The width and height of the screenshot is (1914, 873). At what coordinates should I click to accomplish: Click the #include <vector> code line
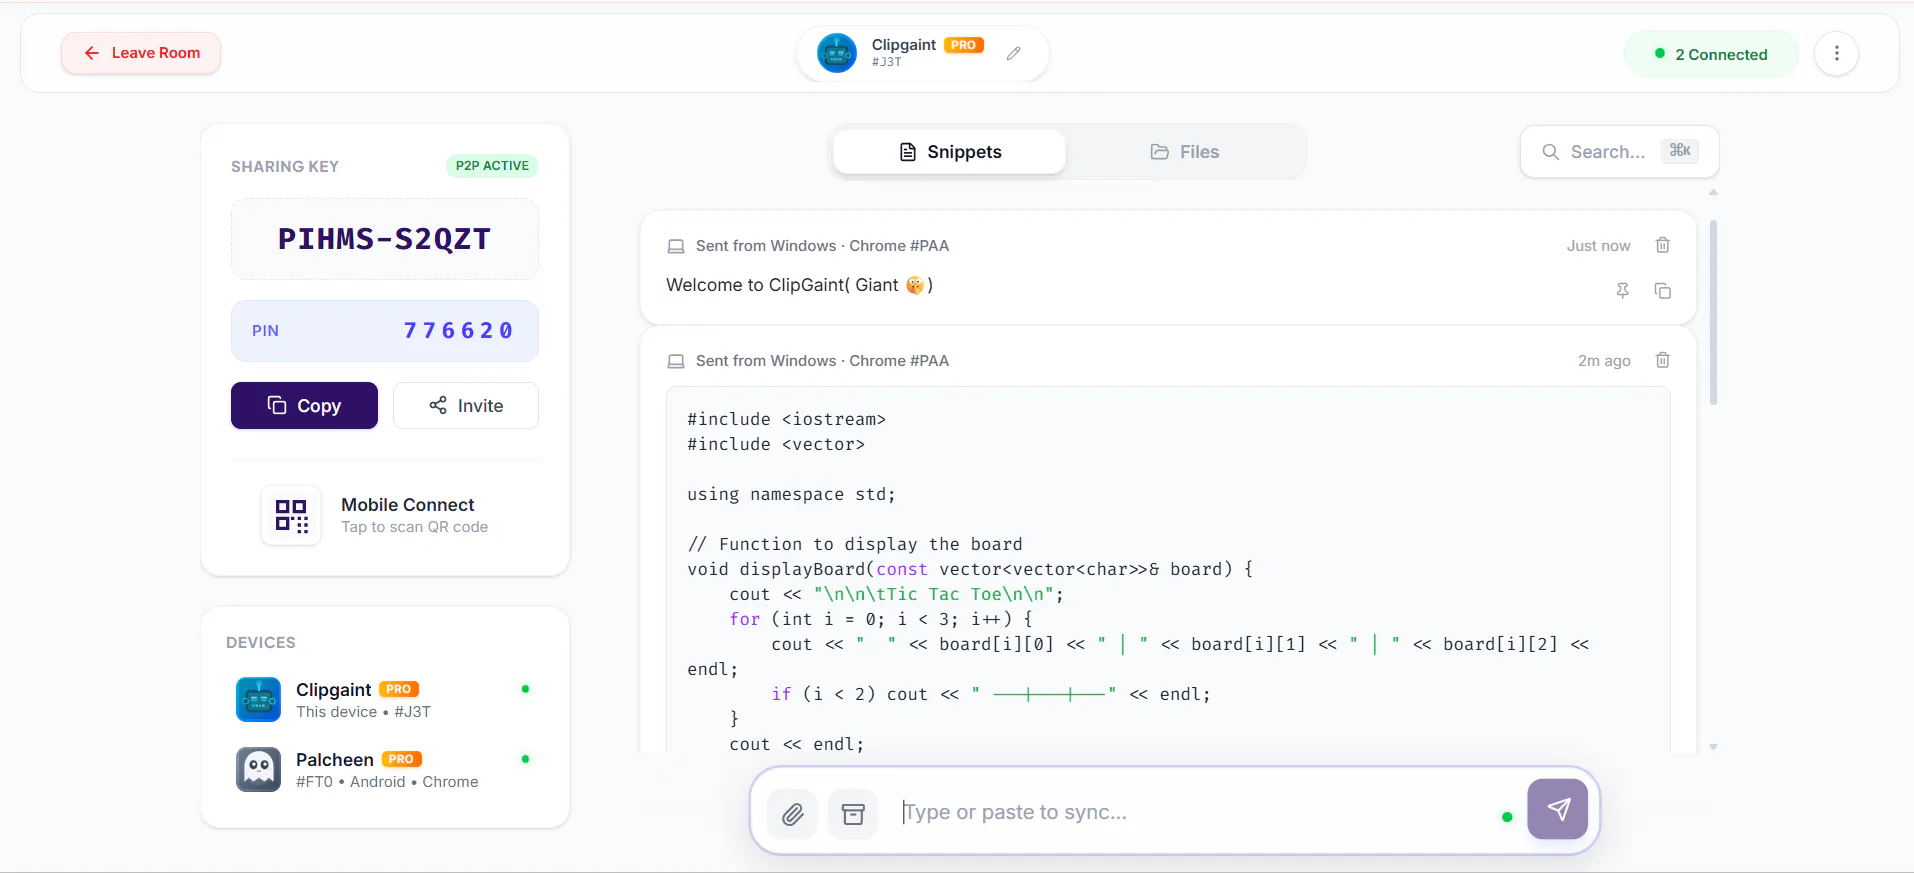[776, 444]
